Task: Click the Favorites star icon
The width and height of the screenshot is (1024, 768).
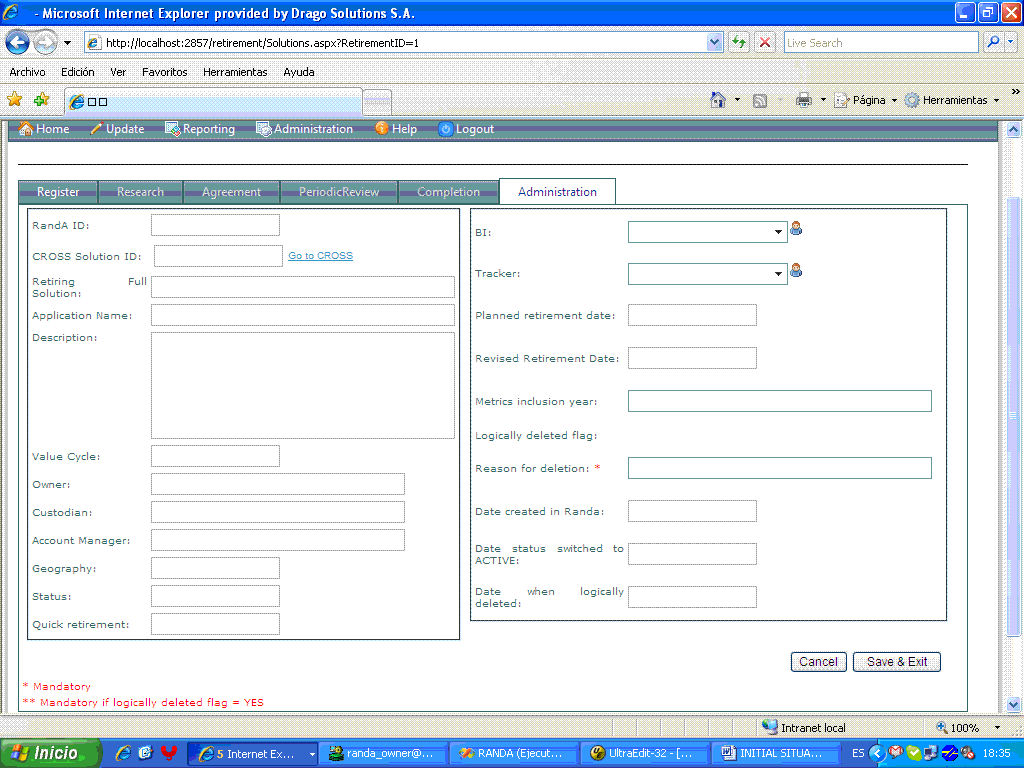Action: click(x=14, y=99)
